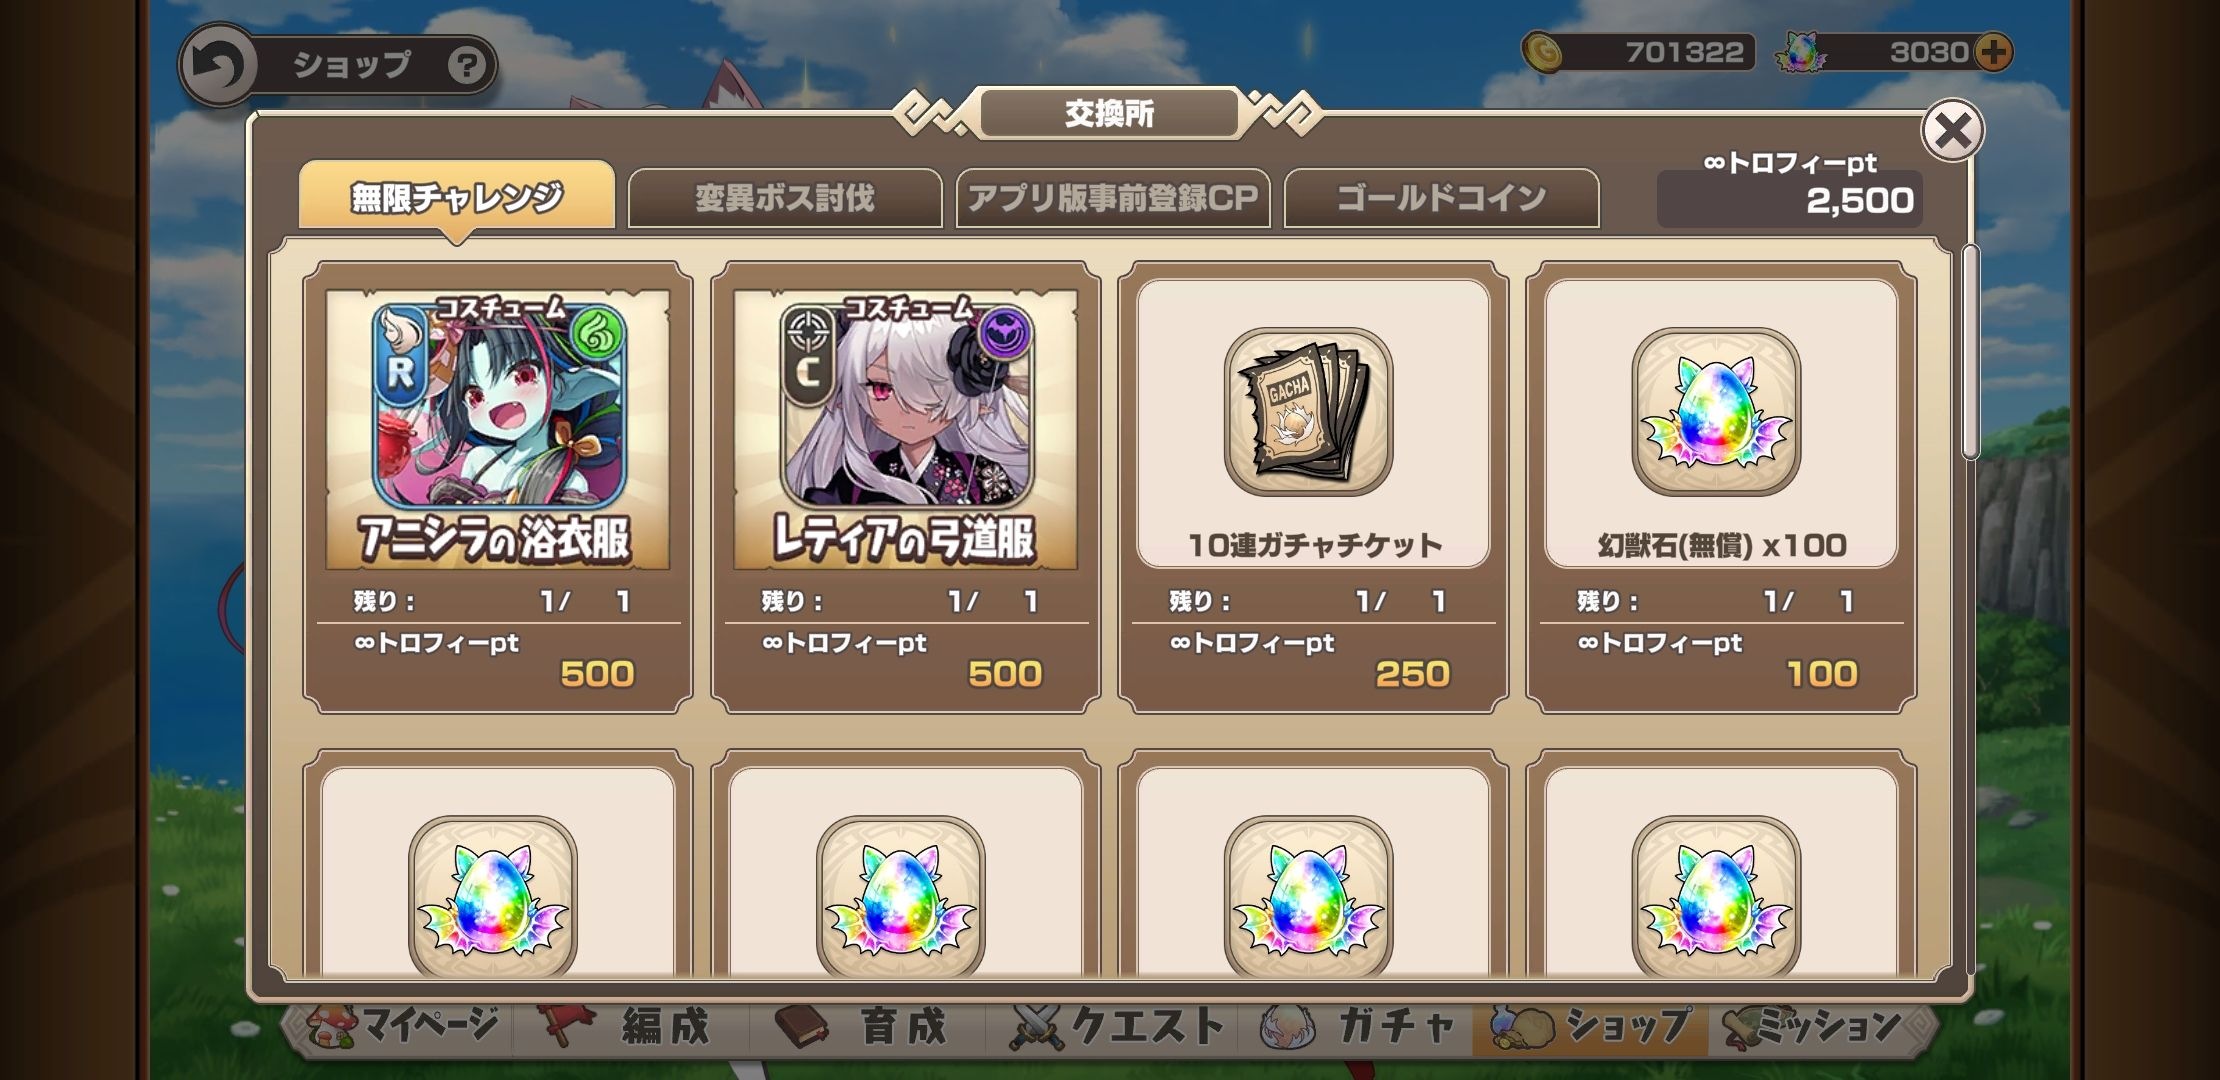This screenshot has width=2220, height=1080.
Task: Open ガチャ from the bottom navigation
Action: tap(1359, 1026)
